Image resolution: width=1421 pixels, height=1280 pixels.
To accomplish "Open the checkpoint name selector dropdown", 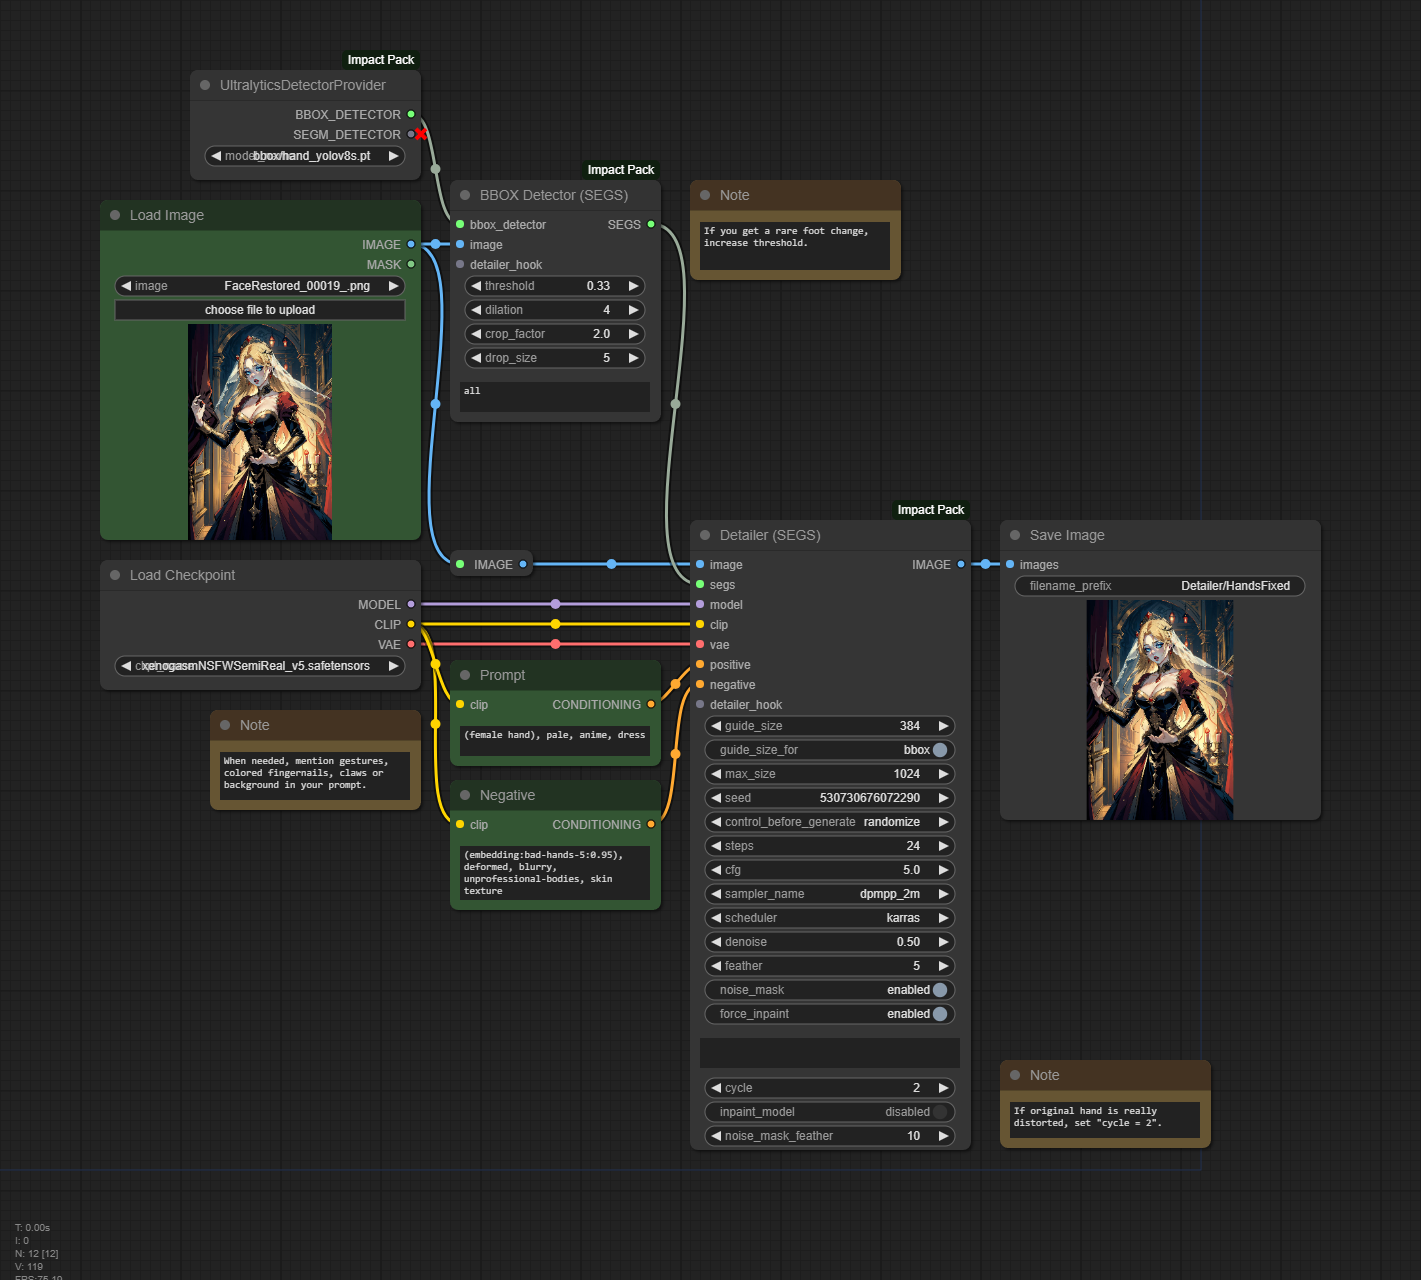I will [260, 666].
